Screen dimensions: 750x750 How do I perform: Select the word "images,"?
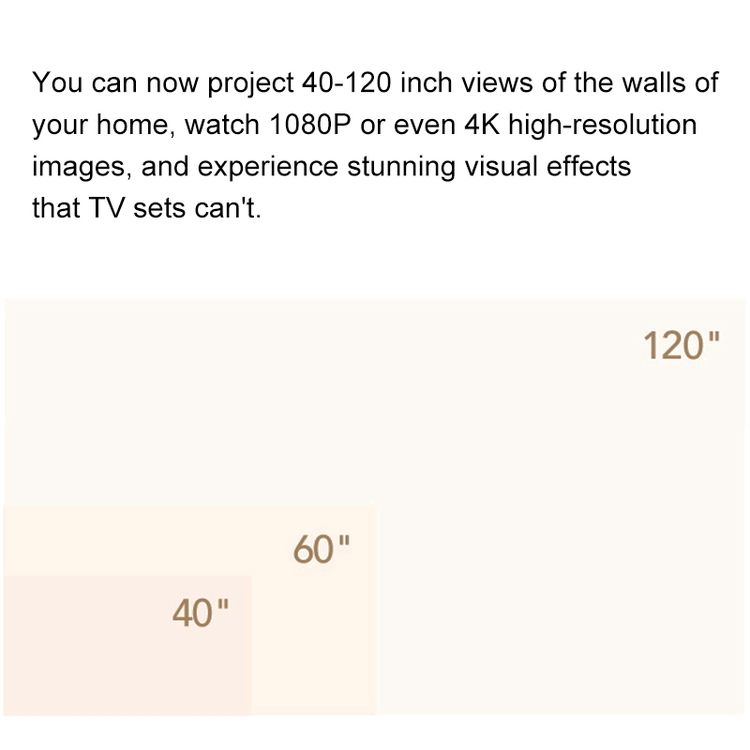point(82,168)
